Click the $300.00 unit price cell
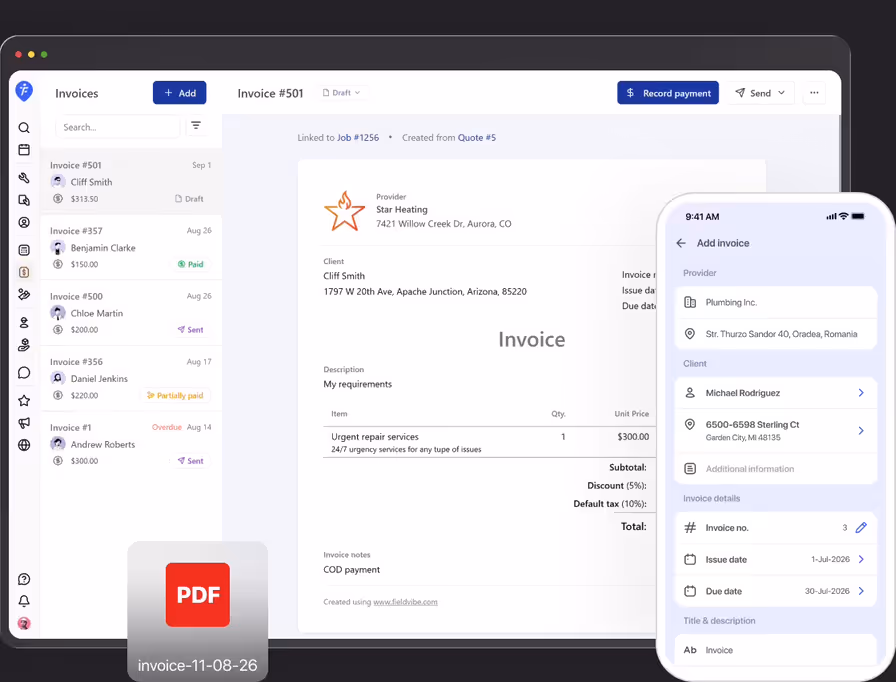This screenshot has height=682, width=896. 633,437
